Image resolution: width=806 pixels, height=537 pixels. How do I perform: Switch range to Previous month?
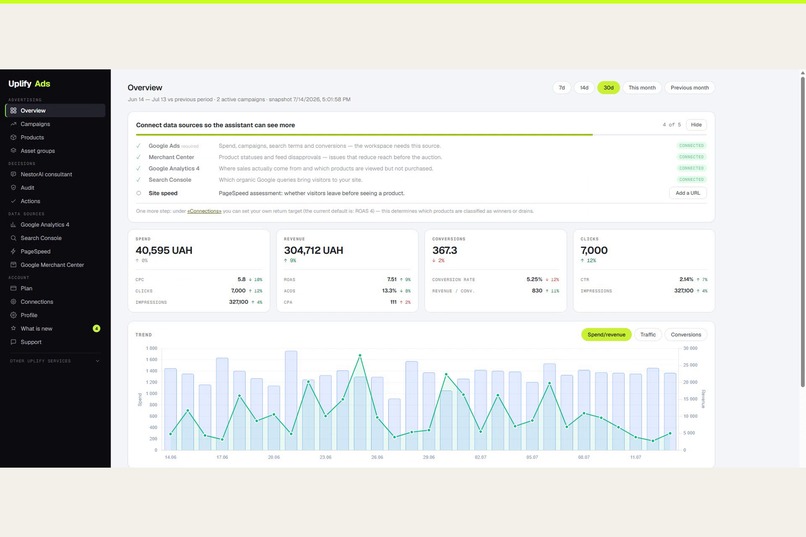pos(689,88)
